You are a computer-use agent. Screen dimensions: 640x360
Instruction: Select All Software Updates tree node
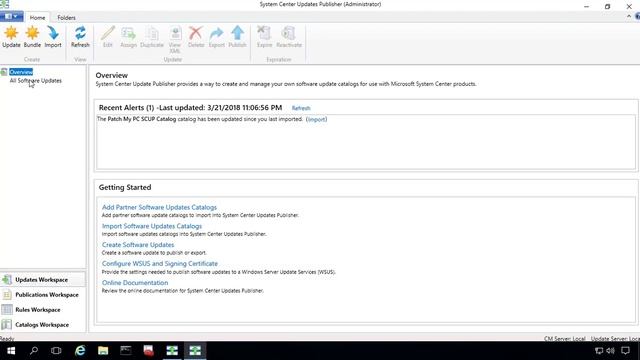coord(36,80)
